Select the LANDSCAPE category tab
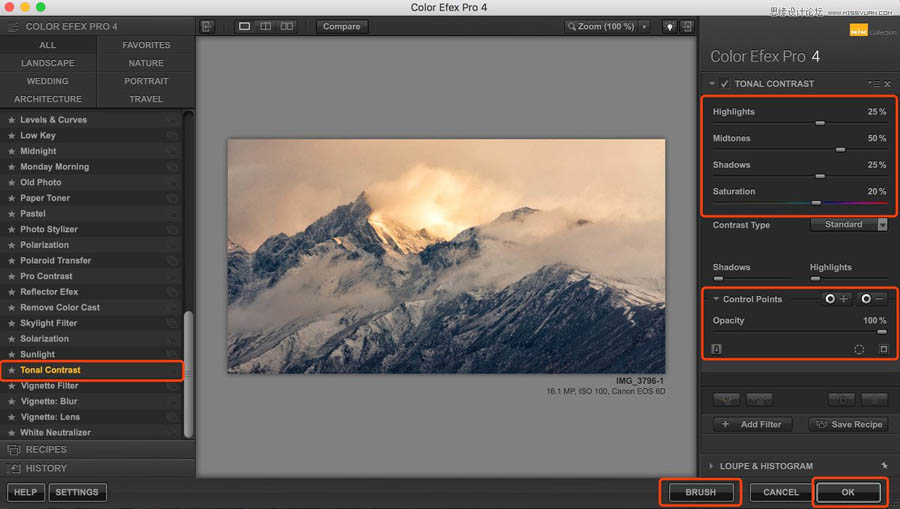The width and height of the screenshot is (900, 509). coord(48,63)
